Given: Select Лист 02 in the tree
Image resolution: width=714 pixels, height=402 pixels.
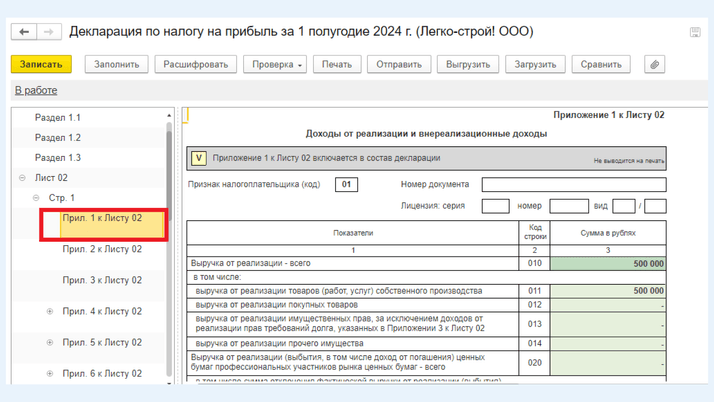Looking at the screenshot, I should coord(51,178).
